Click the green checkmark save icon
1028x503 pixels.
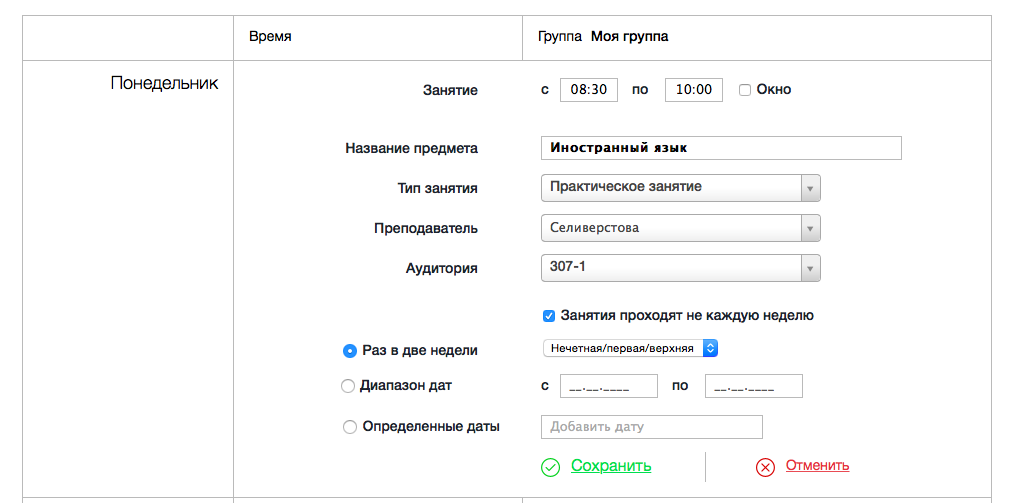[550, 467]
